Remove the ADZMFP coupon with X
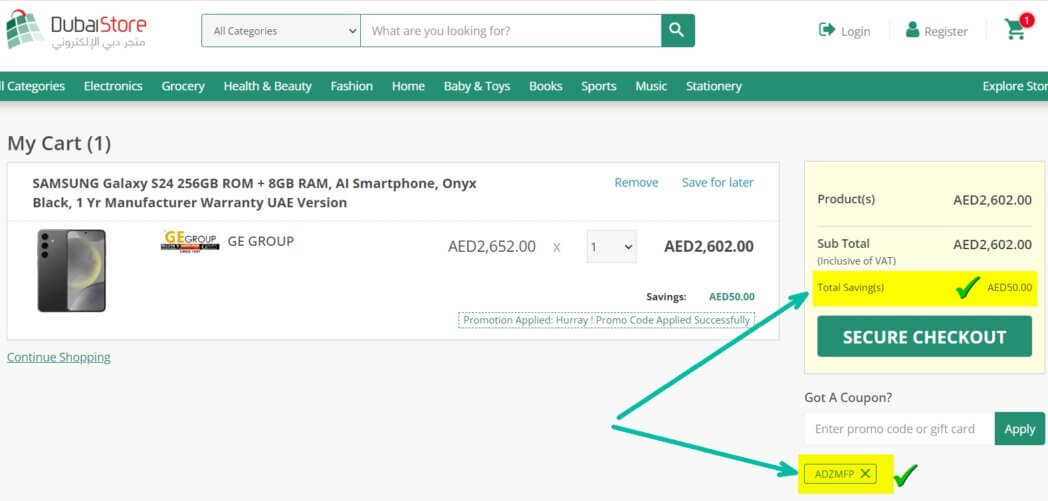This screenshot has height=501, width=1048. click(x=865, y=474)
